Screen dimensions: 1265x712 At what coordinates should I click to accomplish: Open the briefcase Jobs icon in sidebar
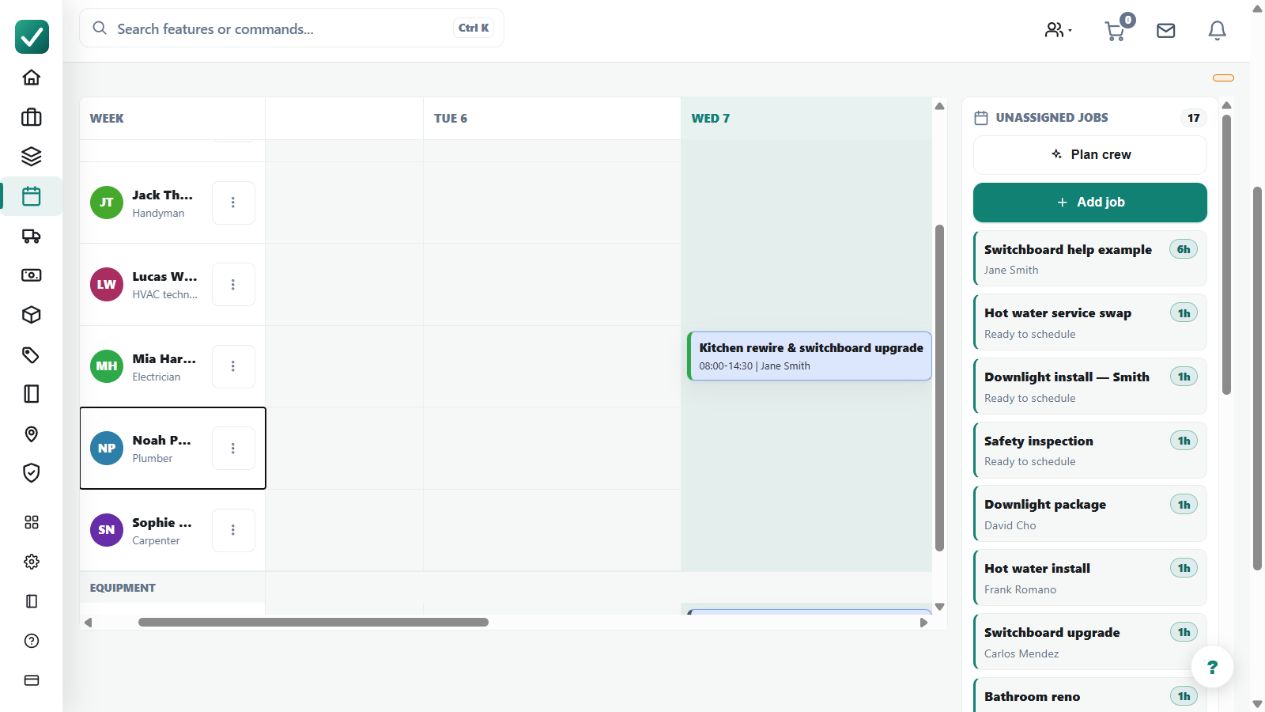tap(31, 117)
